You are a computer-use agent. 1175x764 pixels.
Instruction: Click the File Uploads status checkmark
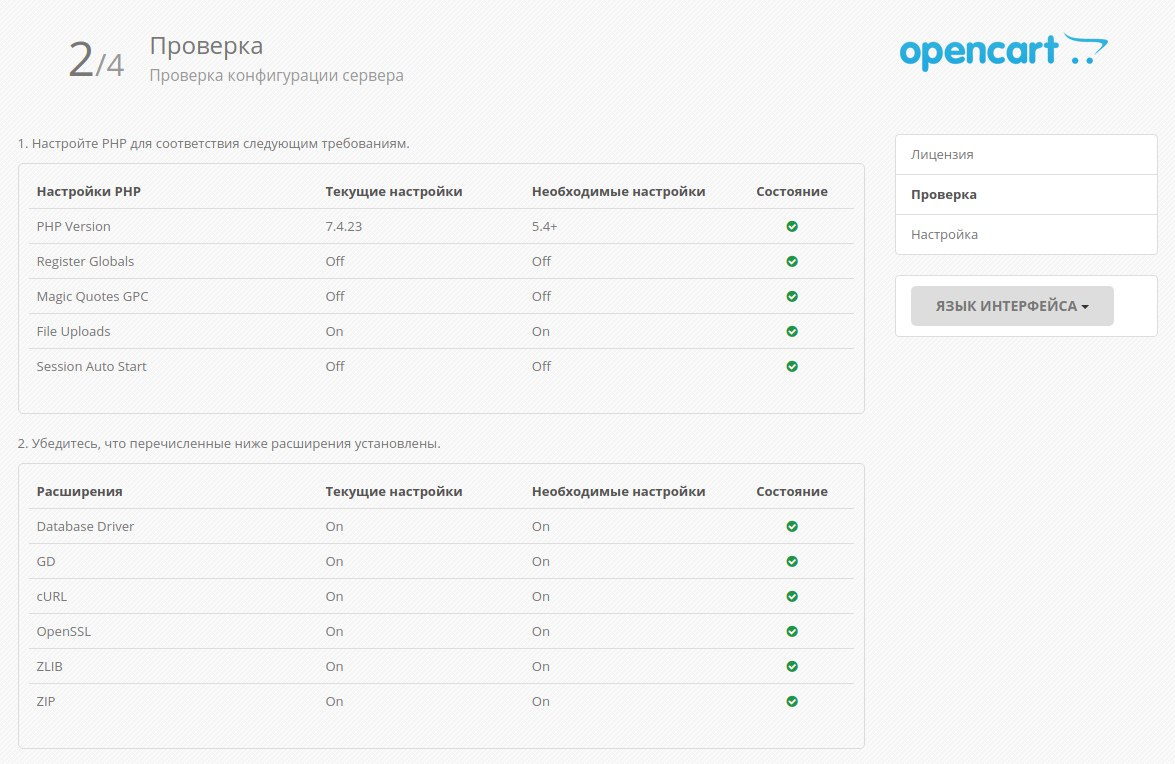(x=792, y=331)
